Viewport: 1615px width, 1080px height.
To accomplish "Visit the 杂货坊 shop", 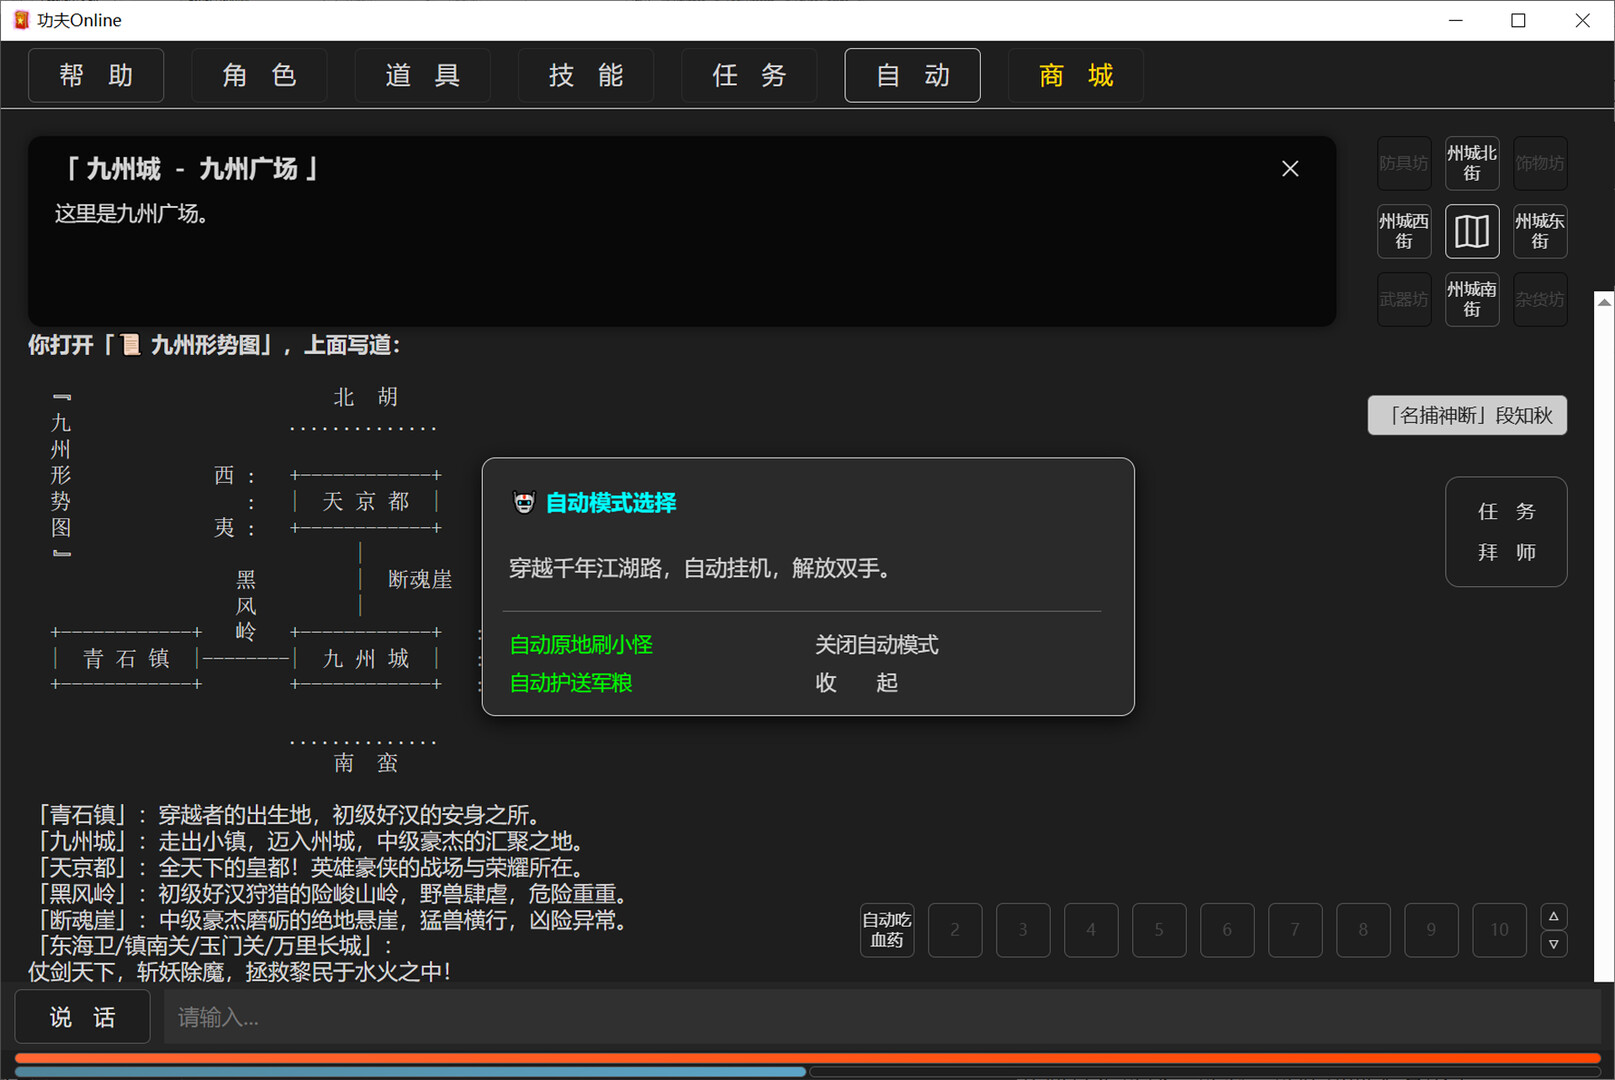I will 1539,299.
